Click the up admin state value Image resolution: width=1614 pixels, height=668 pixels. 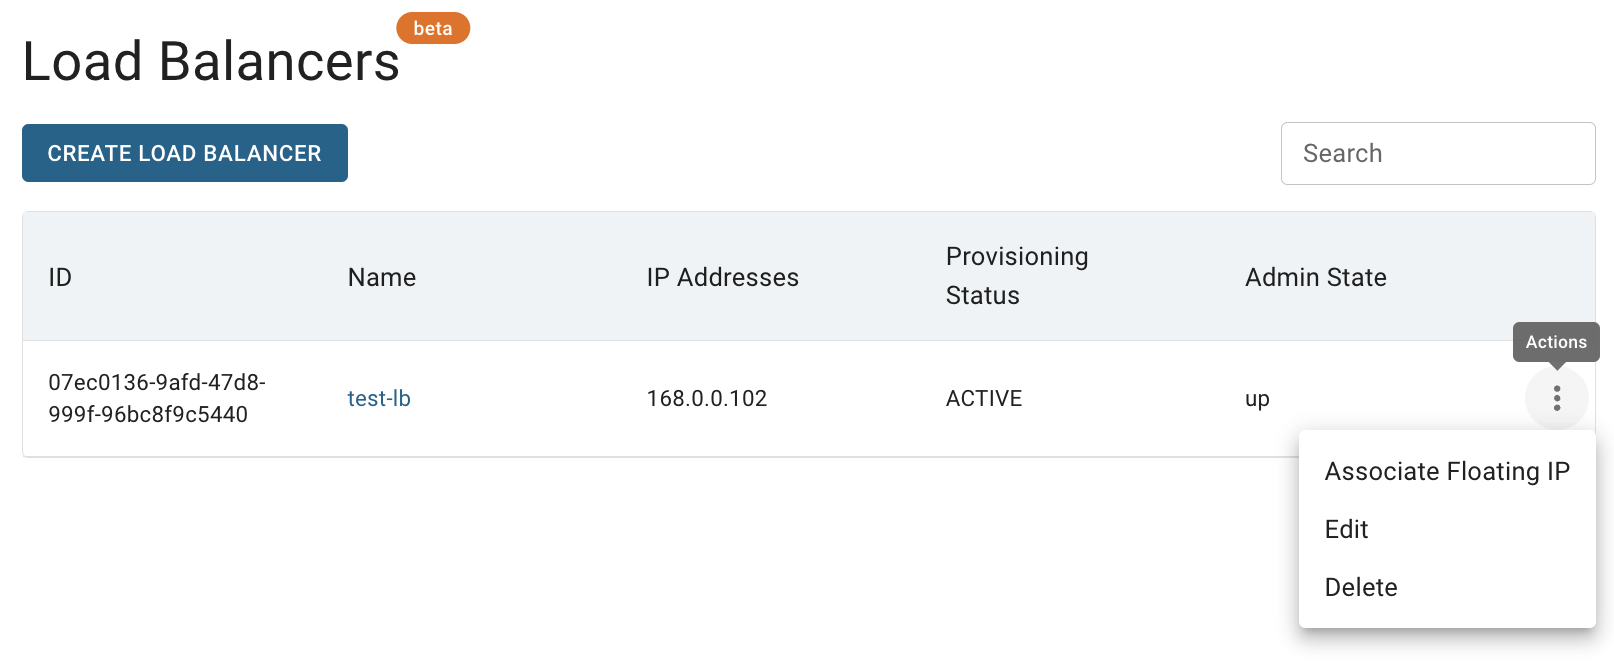(1257, 399)
